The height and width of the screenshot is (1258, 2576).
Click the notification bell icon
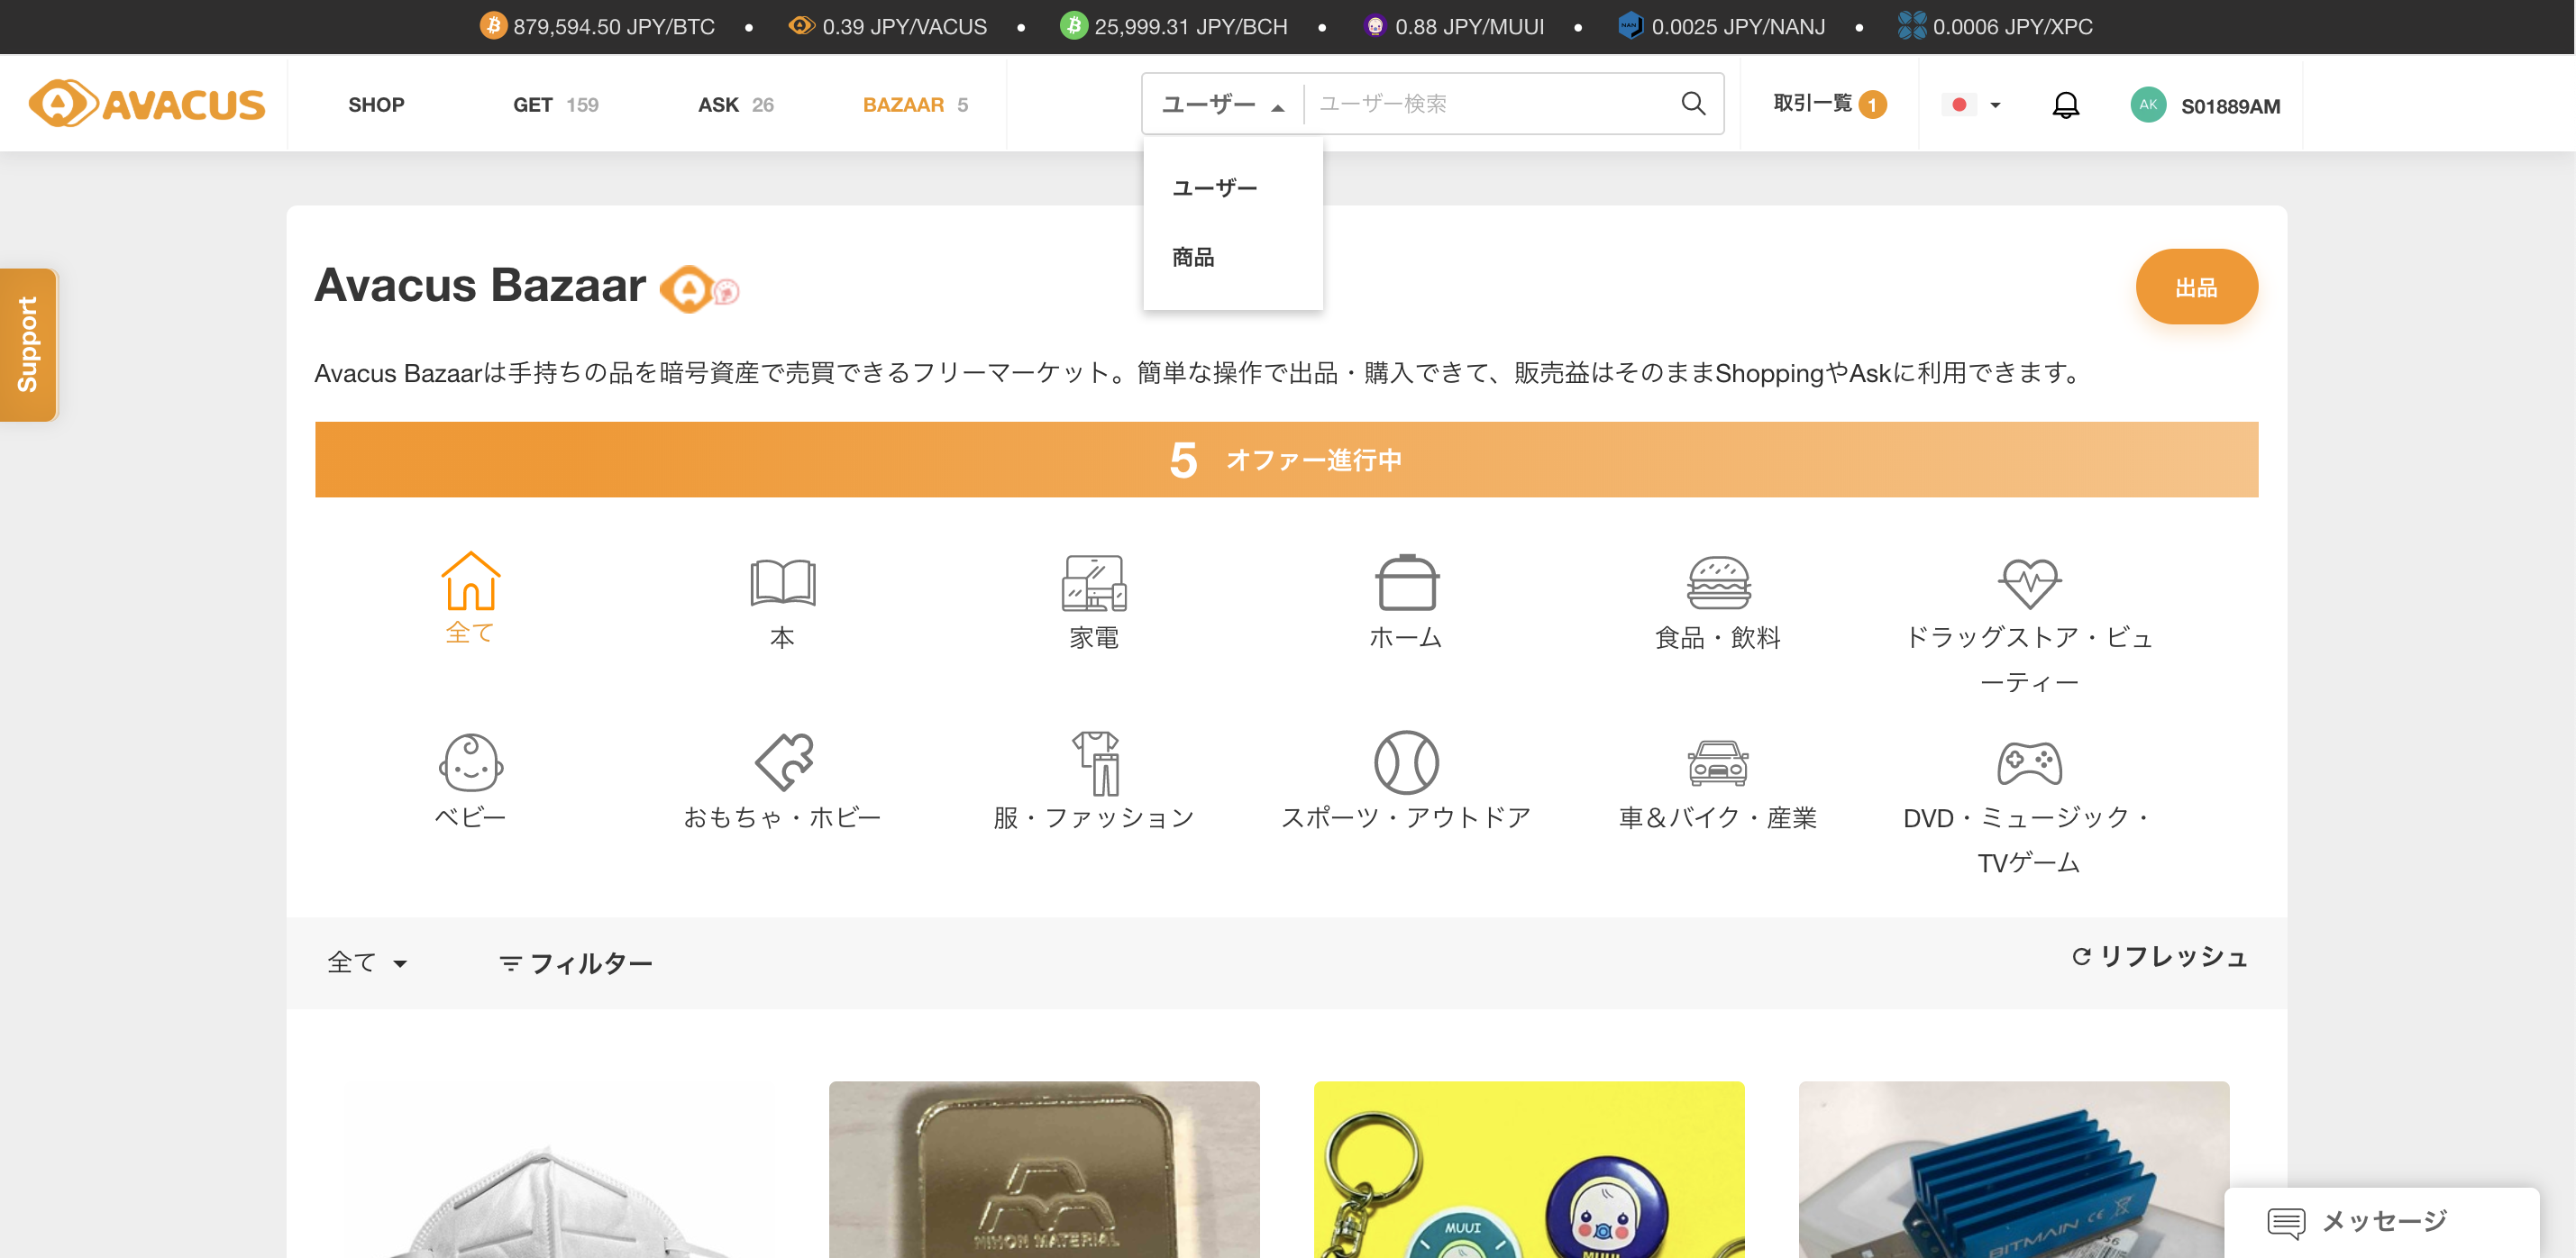2064,103
